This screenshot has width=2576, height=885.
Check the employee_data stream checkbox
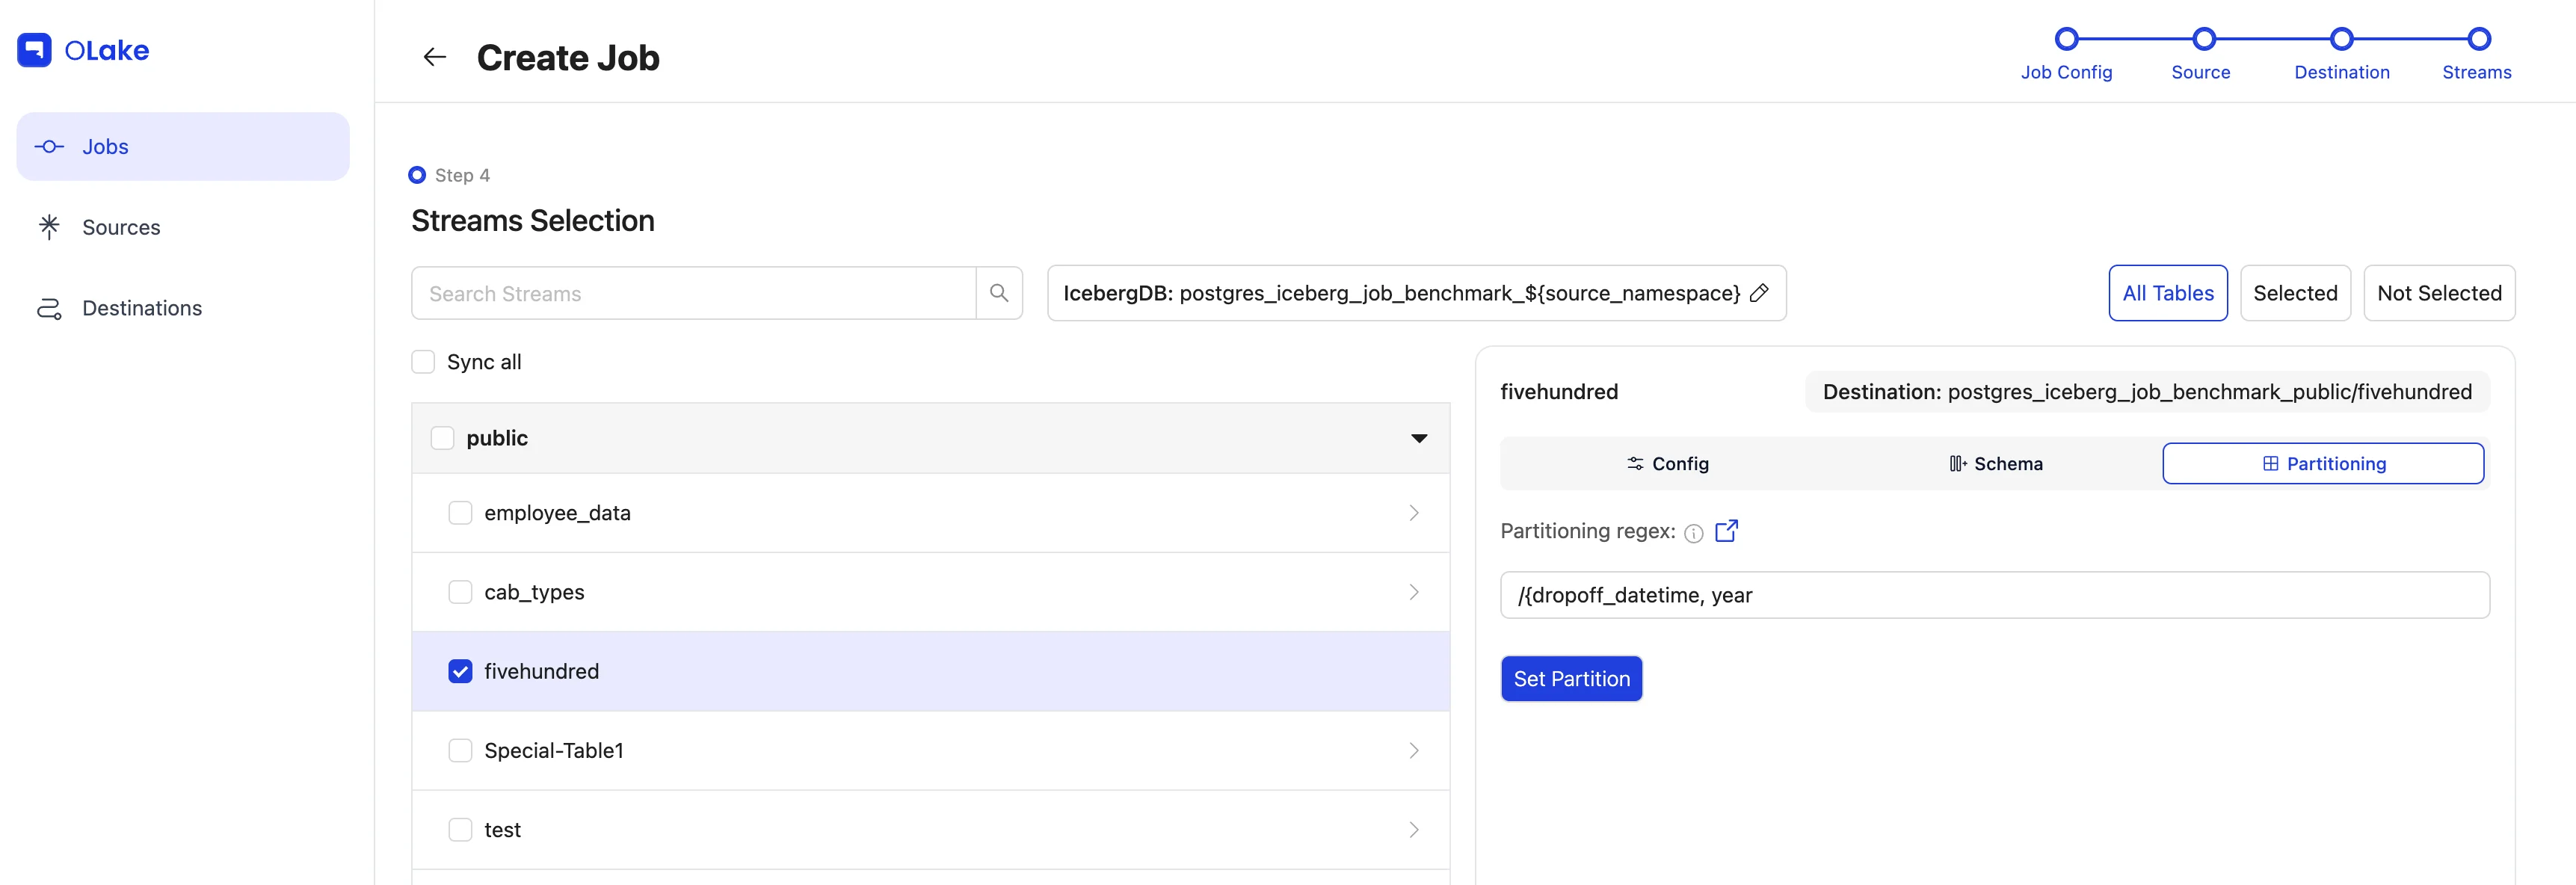(x=460, y=513)
